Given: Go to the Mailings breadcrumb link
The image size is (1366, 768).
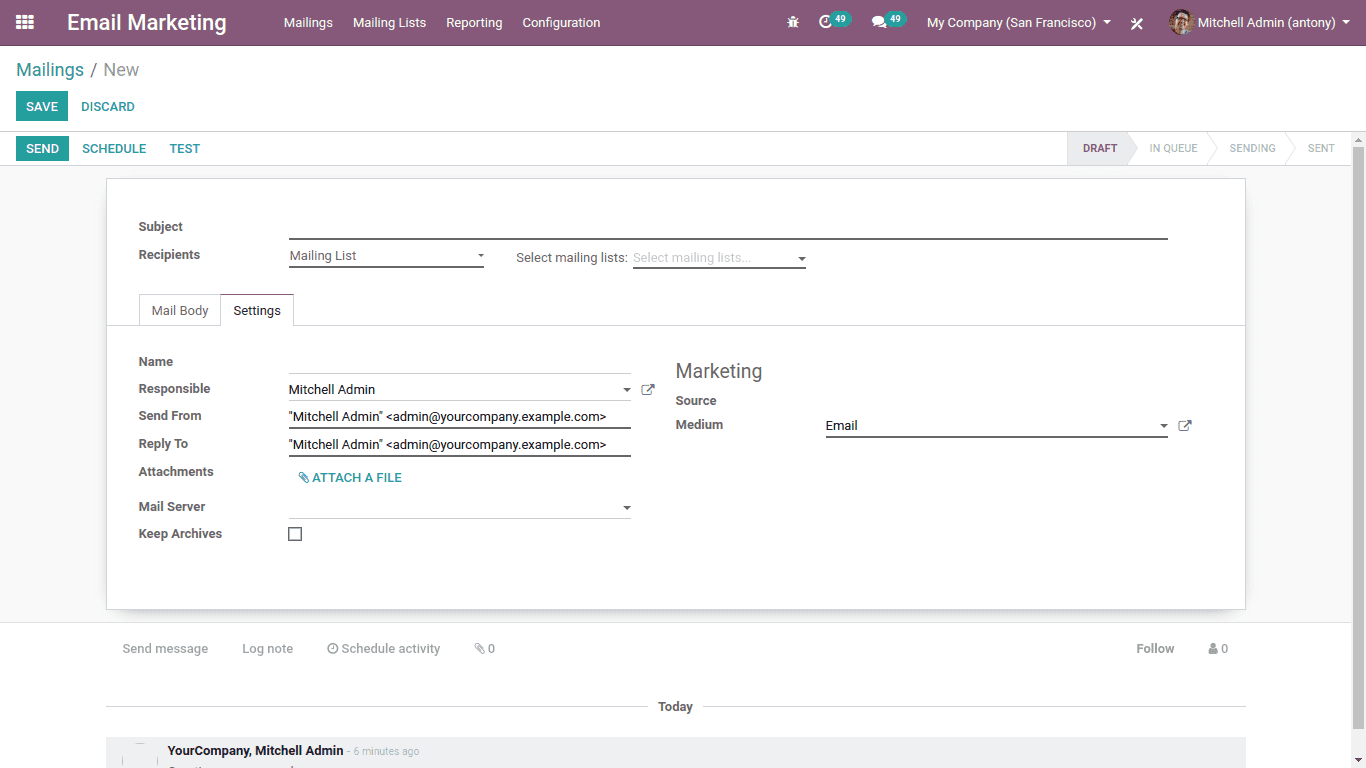Looking at the screenshot, I should (x=50, y=70).
